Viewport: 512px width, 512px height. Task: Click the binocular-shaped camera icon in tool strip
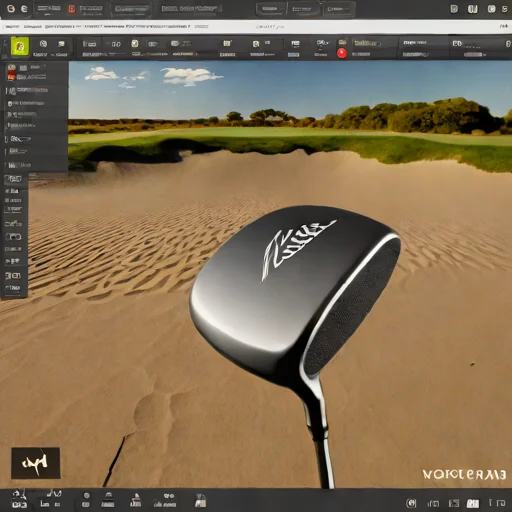click(x=13, y=237)
